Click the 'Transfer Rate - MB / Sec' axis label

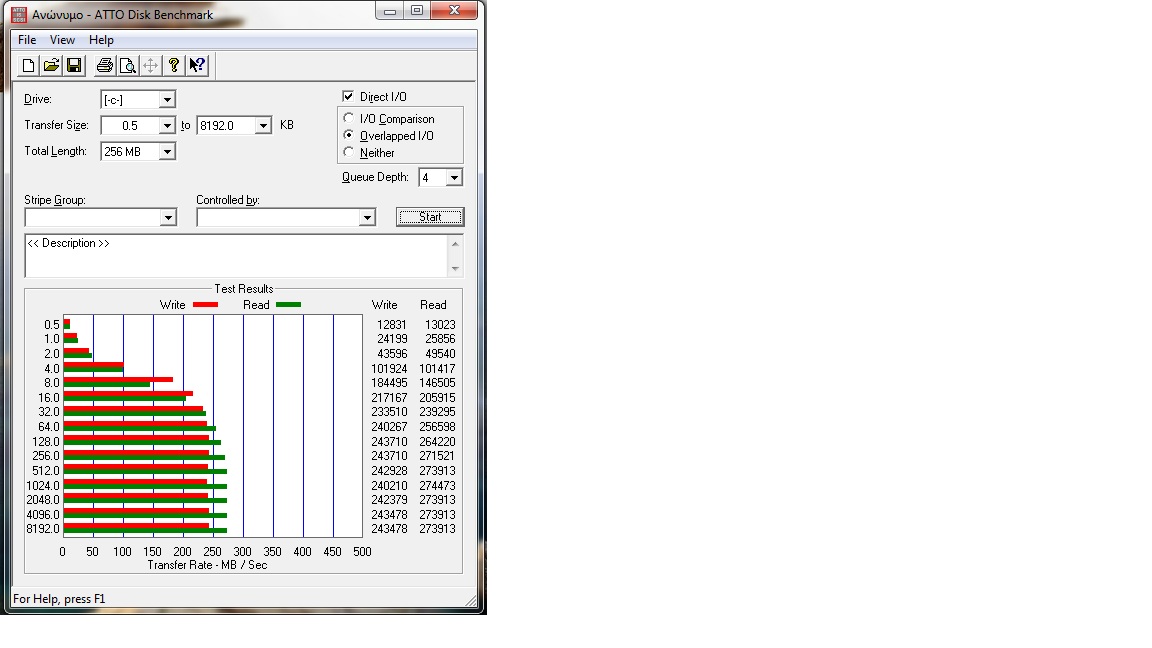tap(207, 565)
